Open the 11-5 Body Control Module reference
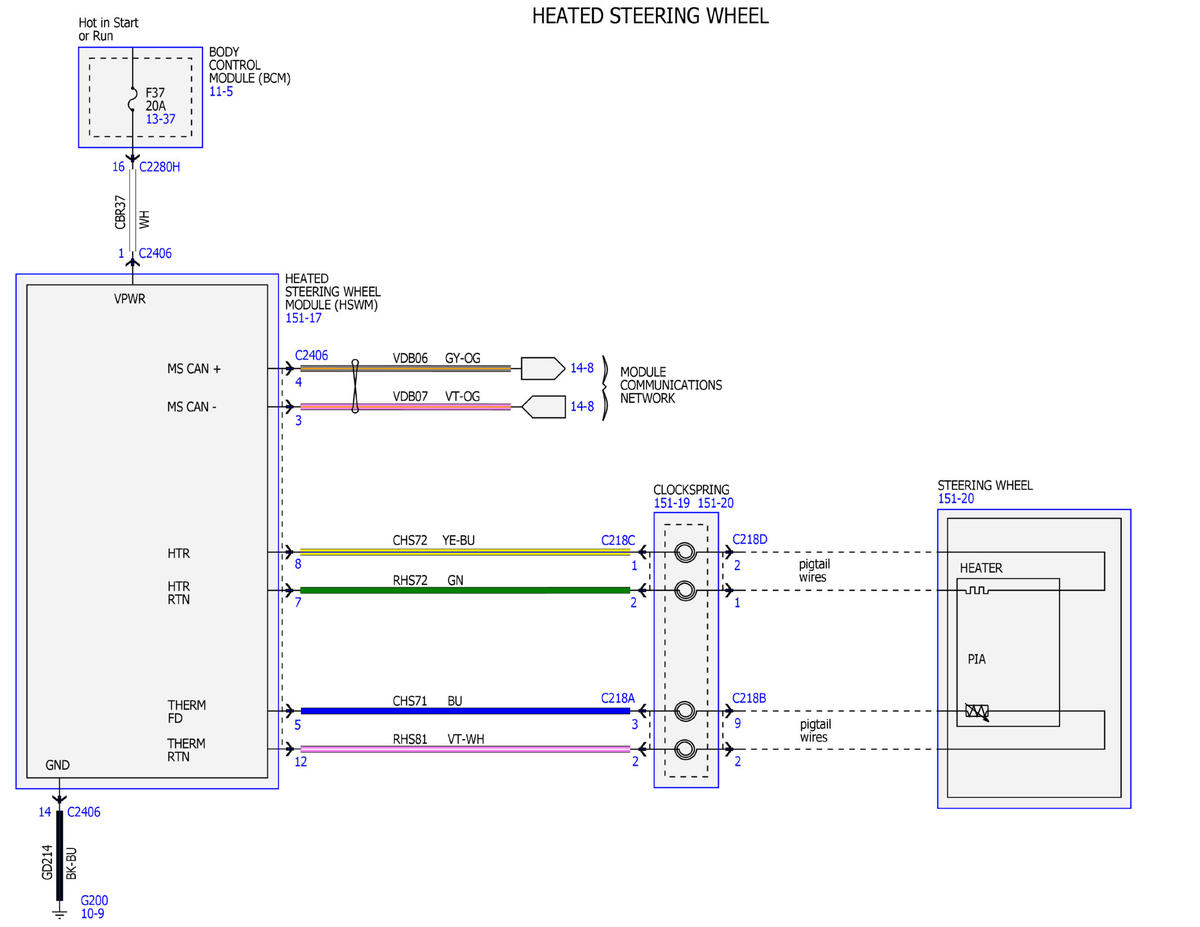The width and height of the screenshot is (1200, 927). click(x=220, y=91)
